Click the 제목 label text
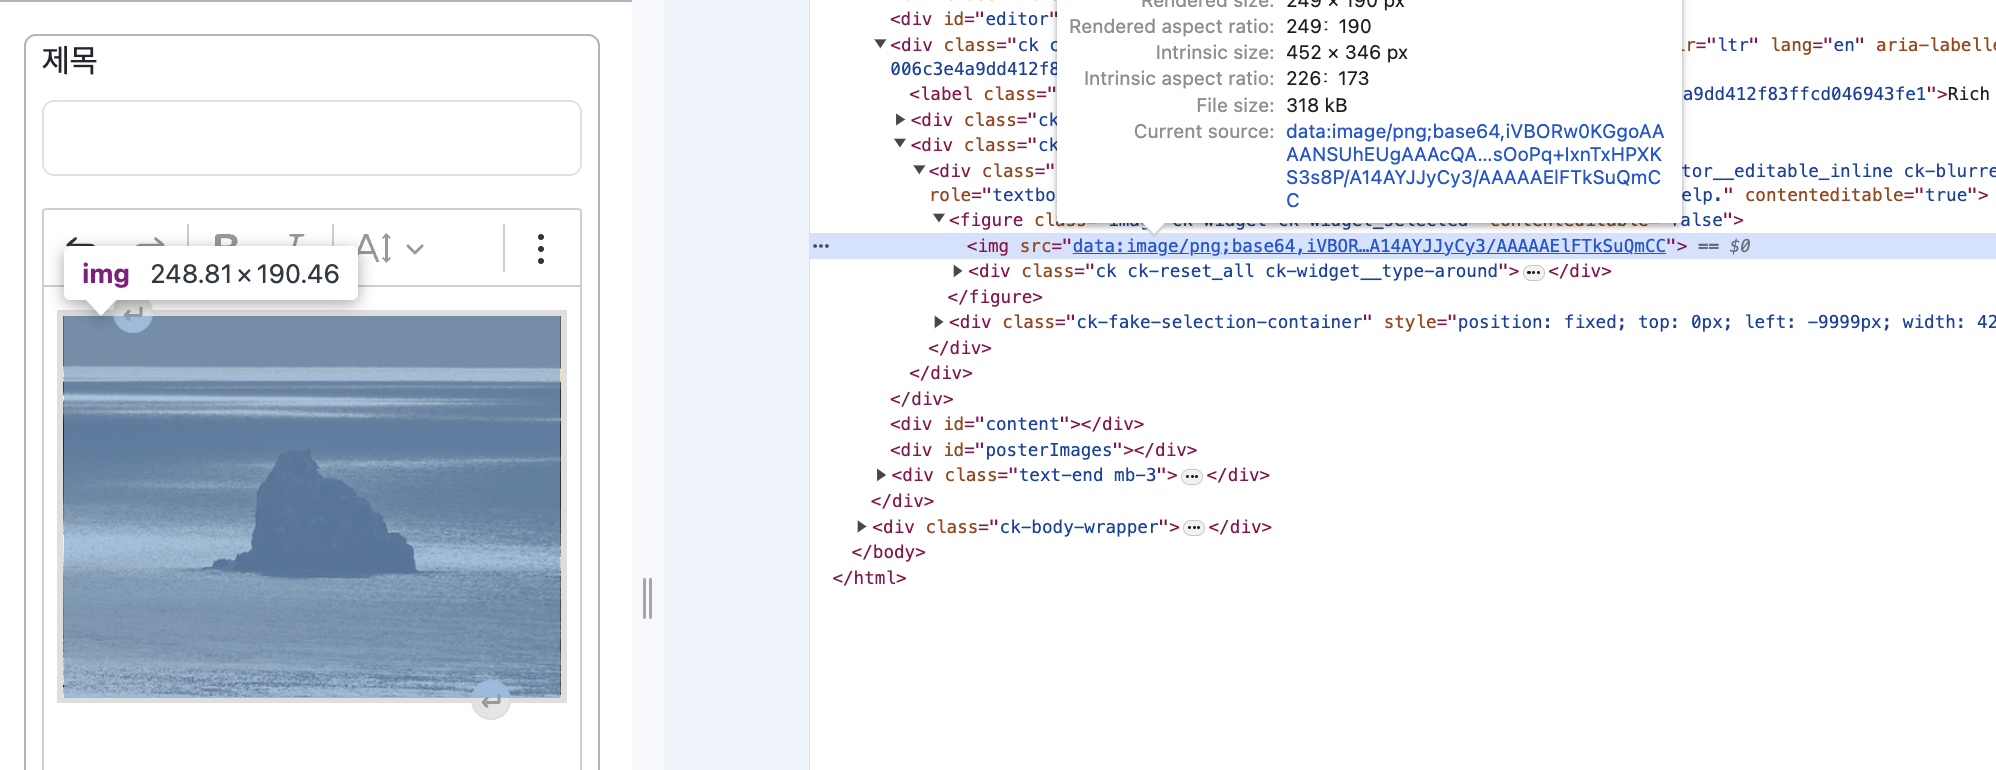Screen dimensions: 1996x770 pyautogui.click(x=70, y=60)
